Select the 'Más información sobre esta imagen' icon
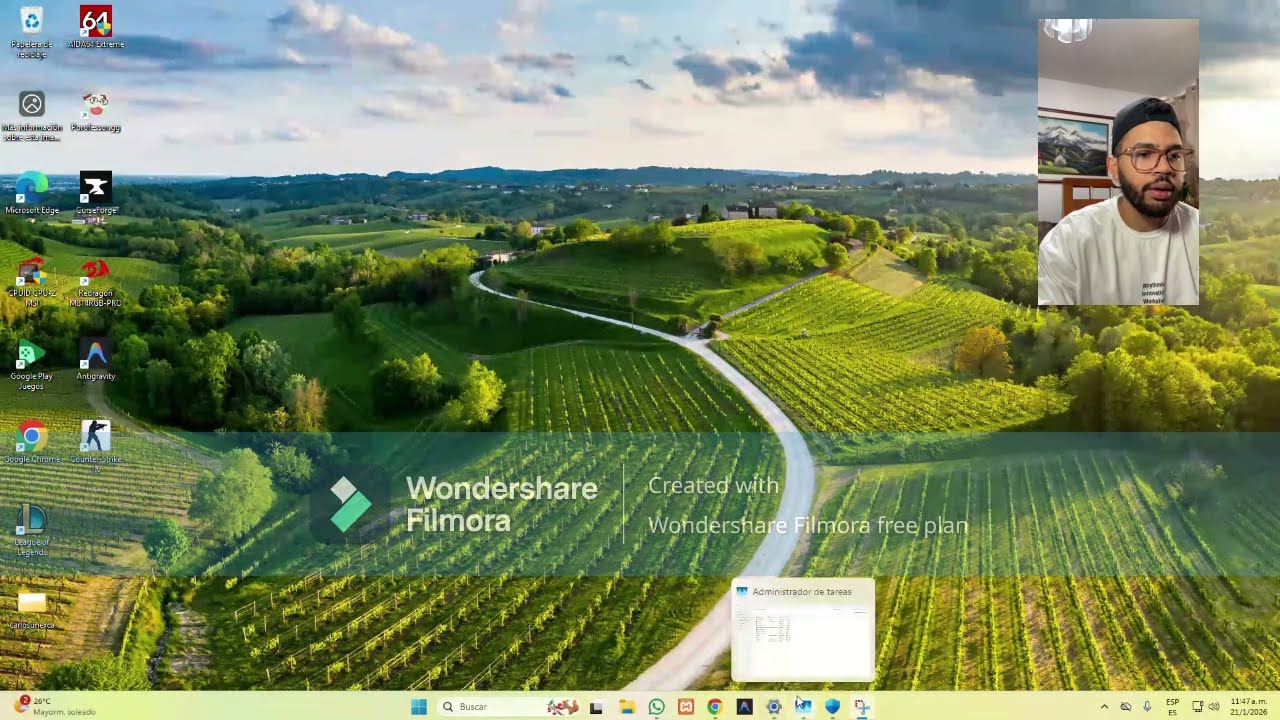Image resolution: width=1280 pixels, height=720 pixels. tap(32, 115)
